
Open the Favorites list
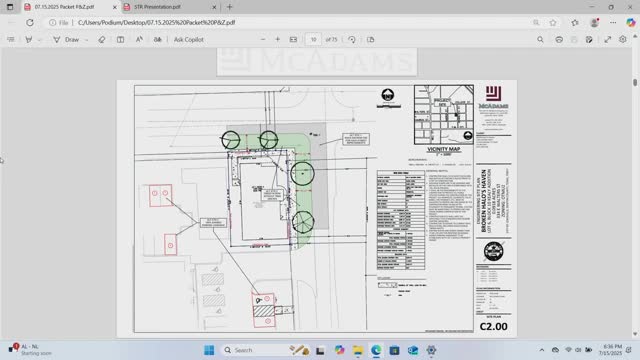click(x=575, y=22)
